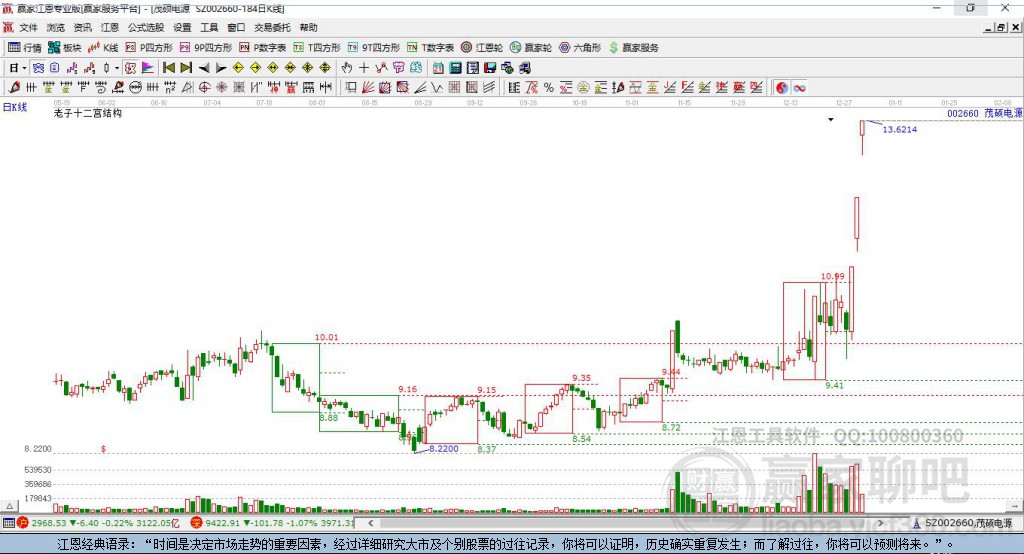Open the T四方形 tool
Viewport: 1024px width, 554px height.
[317, 48]
